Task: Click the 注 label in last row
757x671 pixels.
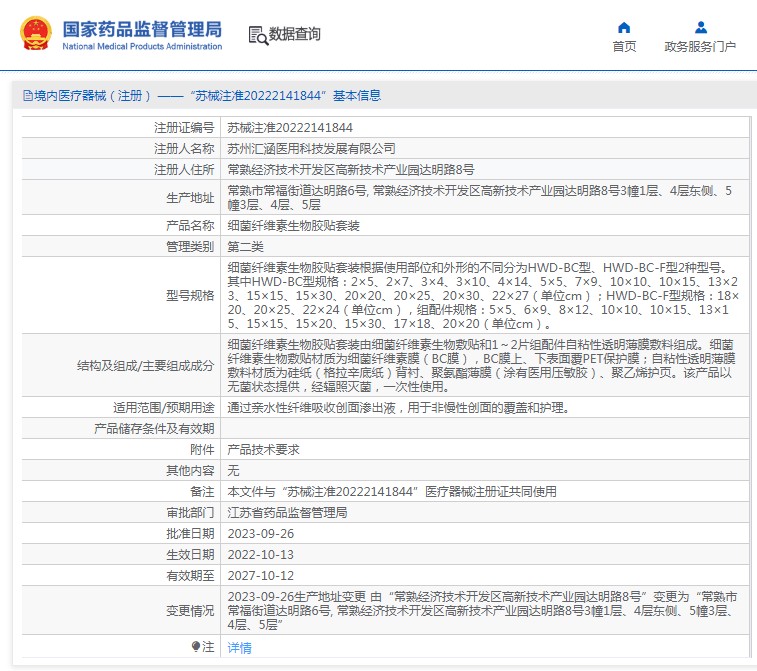Action: point(208,646)
